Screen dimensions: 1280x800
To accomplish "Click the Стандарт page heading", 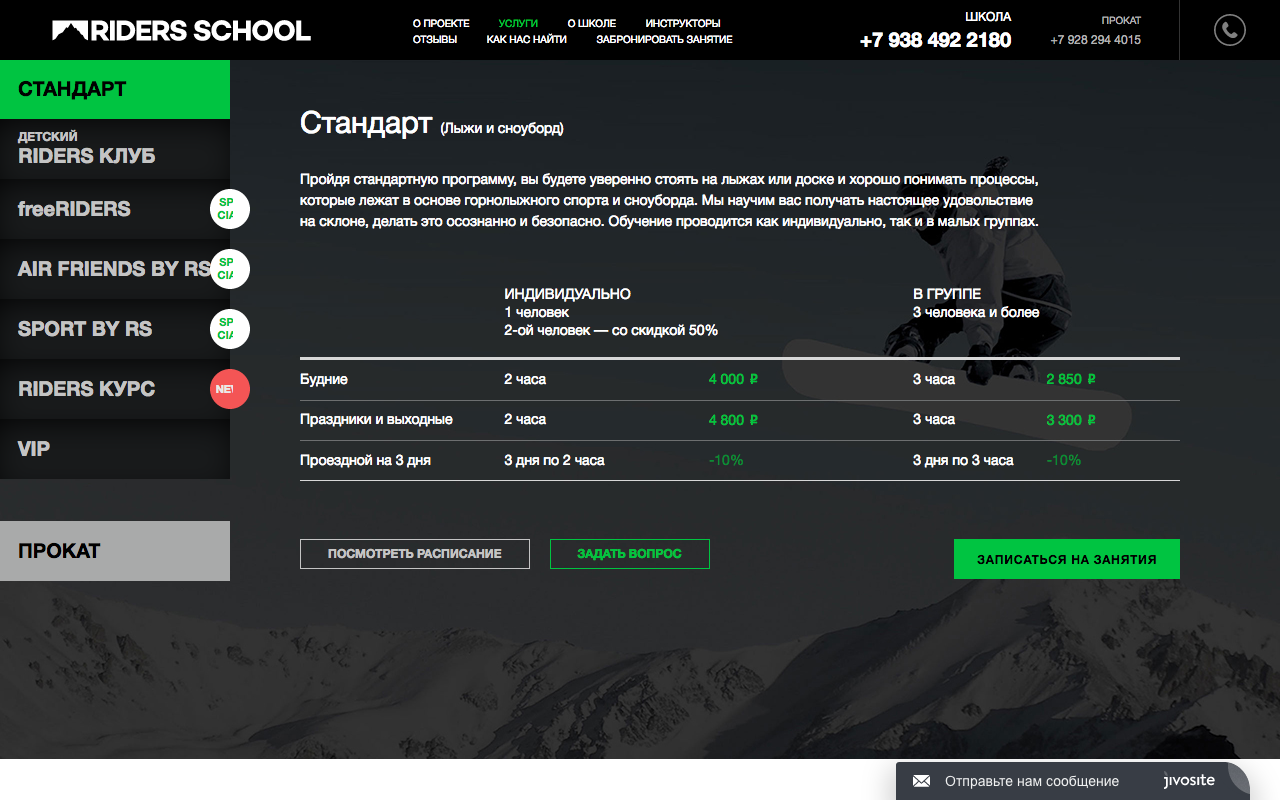I will [366, 123].
